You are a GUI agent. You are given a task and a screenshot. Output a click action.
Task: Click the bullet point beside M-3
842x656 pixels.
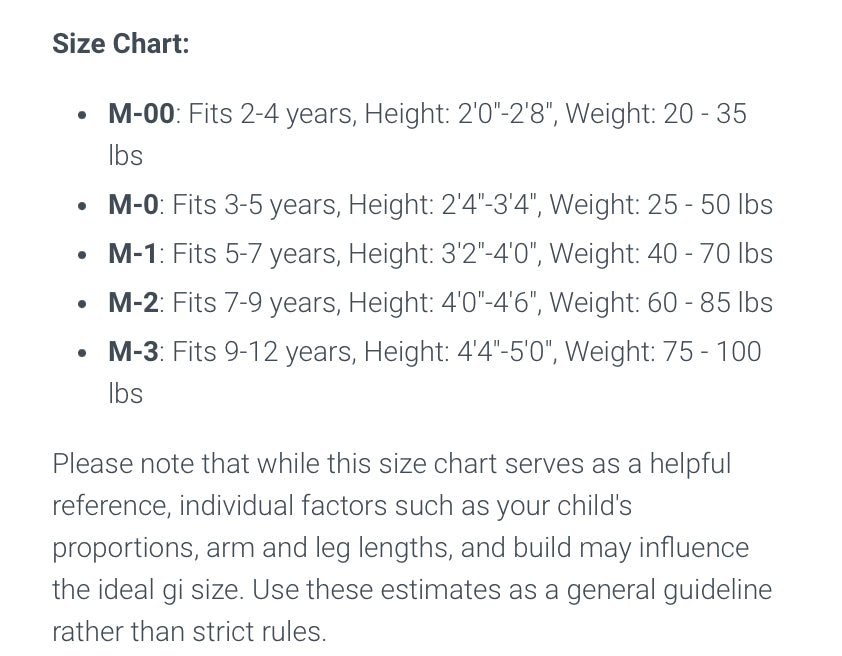[x=82, y=353]
